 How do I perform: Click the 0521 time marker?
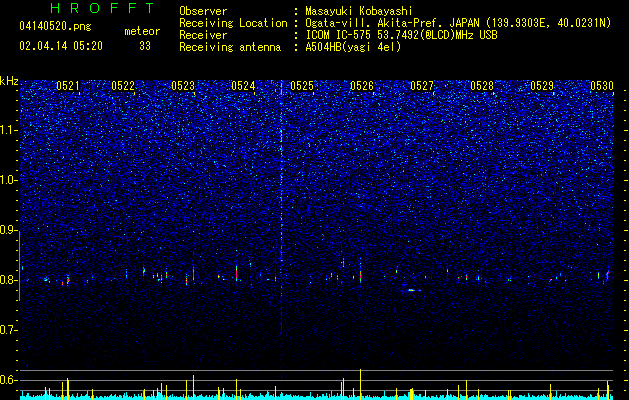(68, 86)
